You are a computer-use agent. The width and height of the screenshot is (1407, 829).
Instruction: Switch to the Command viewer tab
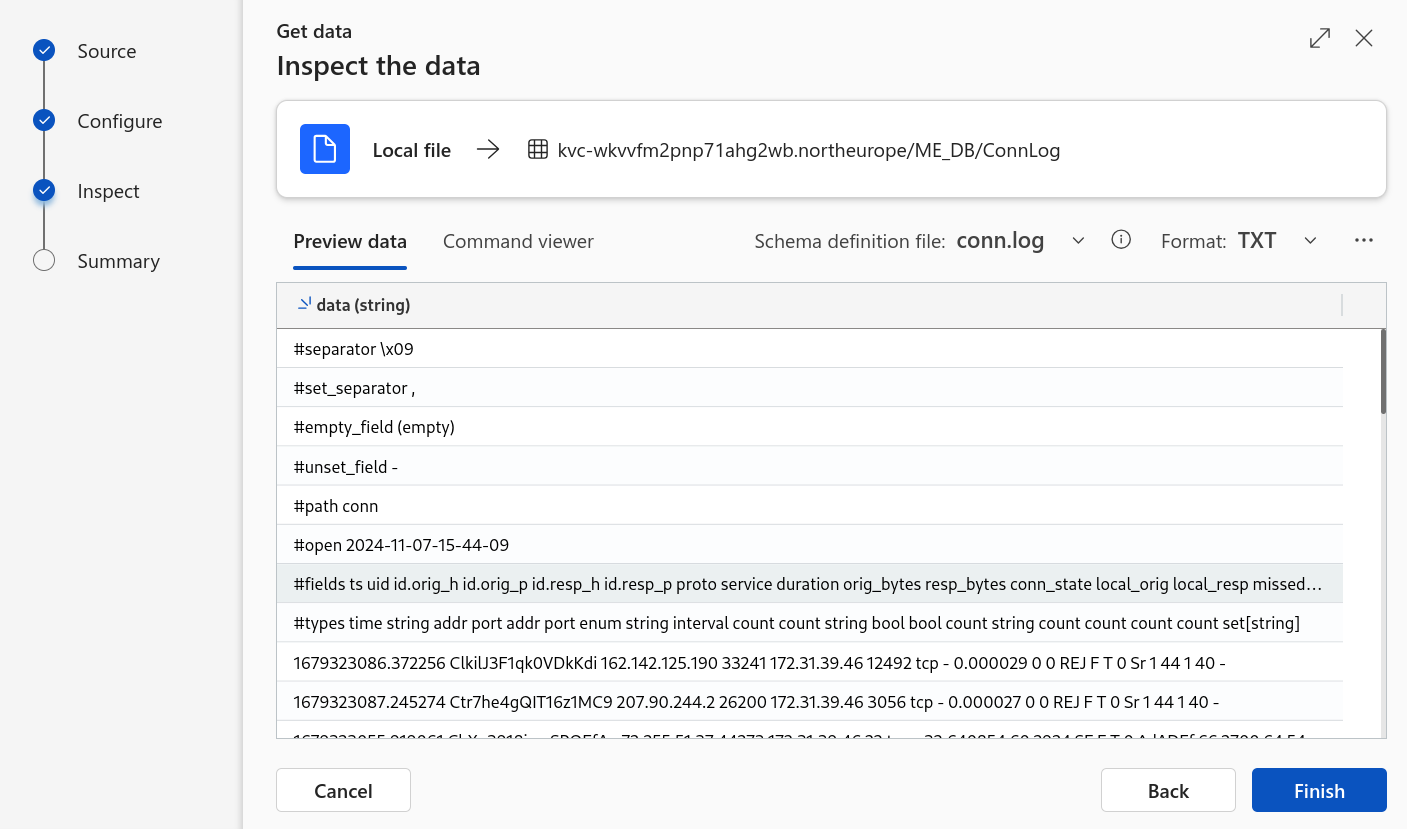[518, 242]
